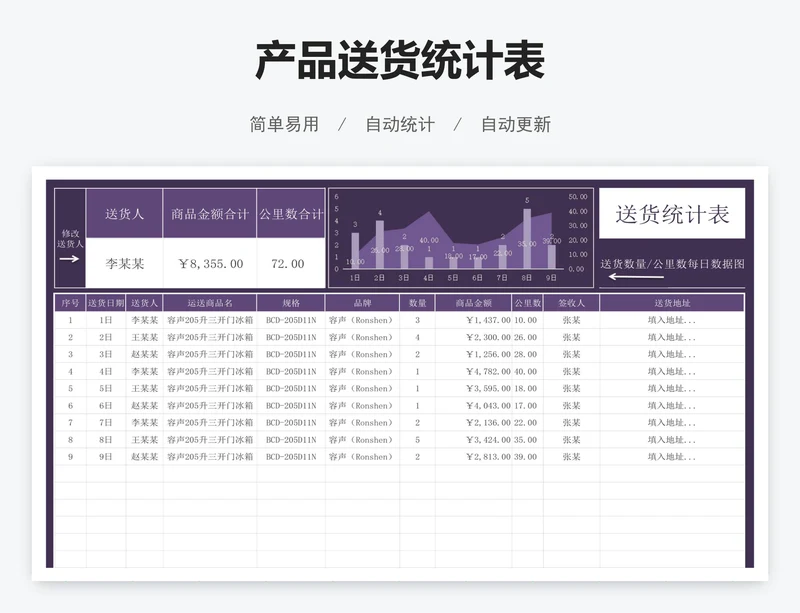Screen dimensions: 800x613
Task: Select the 商品金额 column header
Action: click(x=473, y=303)
